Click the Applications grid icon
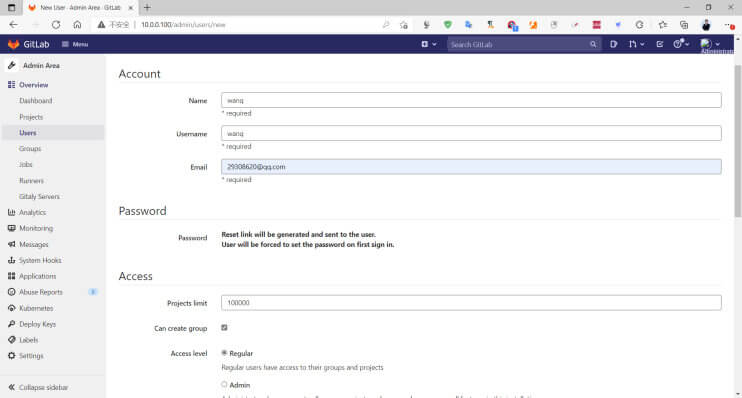Image resolution: width=742 pixels, height=398 pixels. coord(11,276)
